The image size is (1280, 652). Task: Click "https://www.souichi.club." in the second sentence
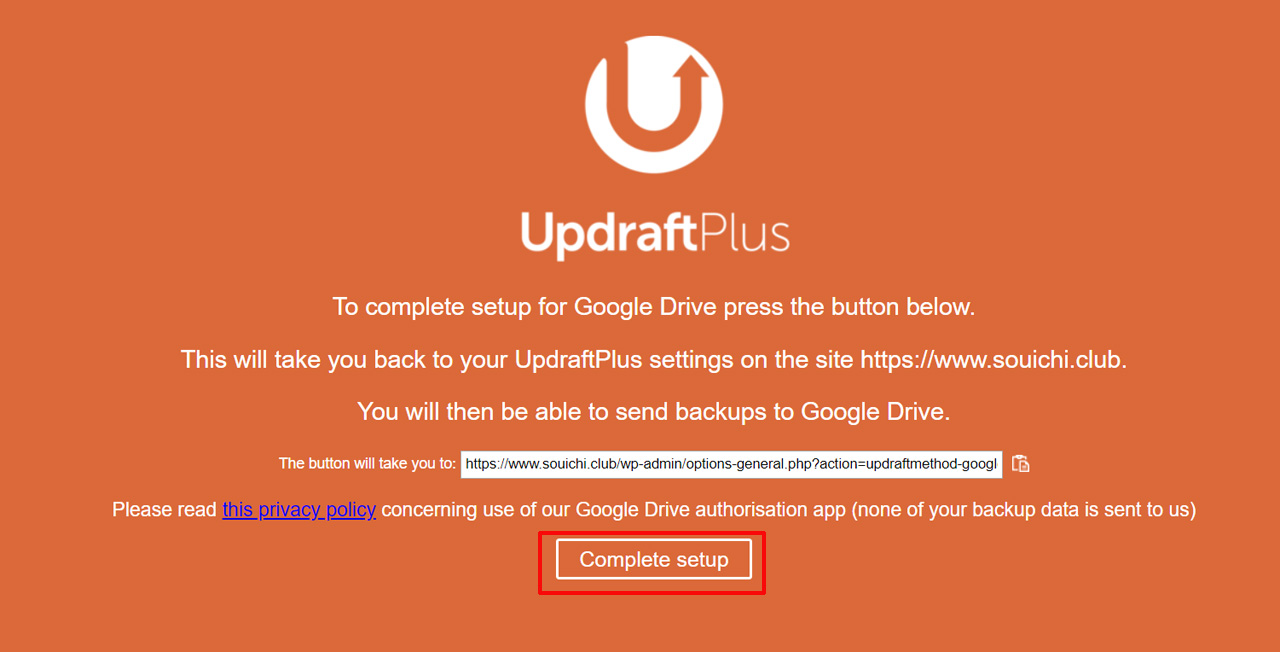994,360
